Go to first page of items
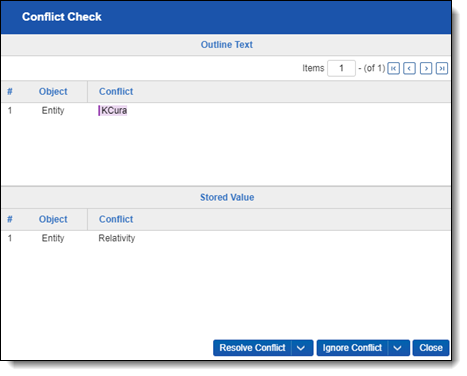Image resolution: width=467 pixels, height=376 pixels. tap(393, 68)
